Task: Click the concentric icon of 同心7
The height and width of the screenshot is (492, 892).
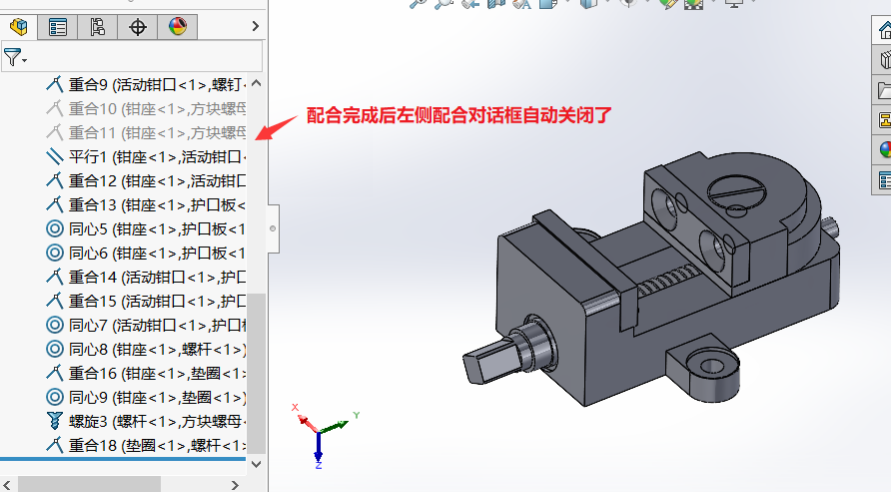Action: [55, 325]
